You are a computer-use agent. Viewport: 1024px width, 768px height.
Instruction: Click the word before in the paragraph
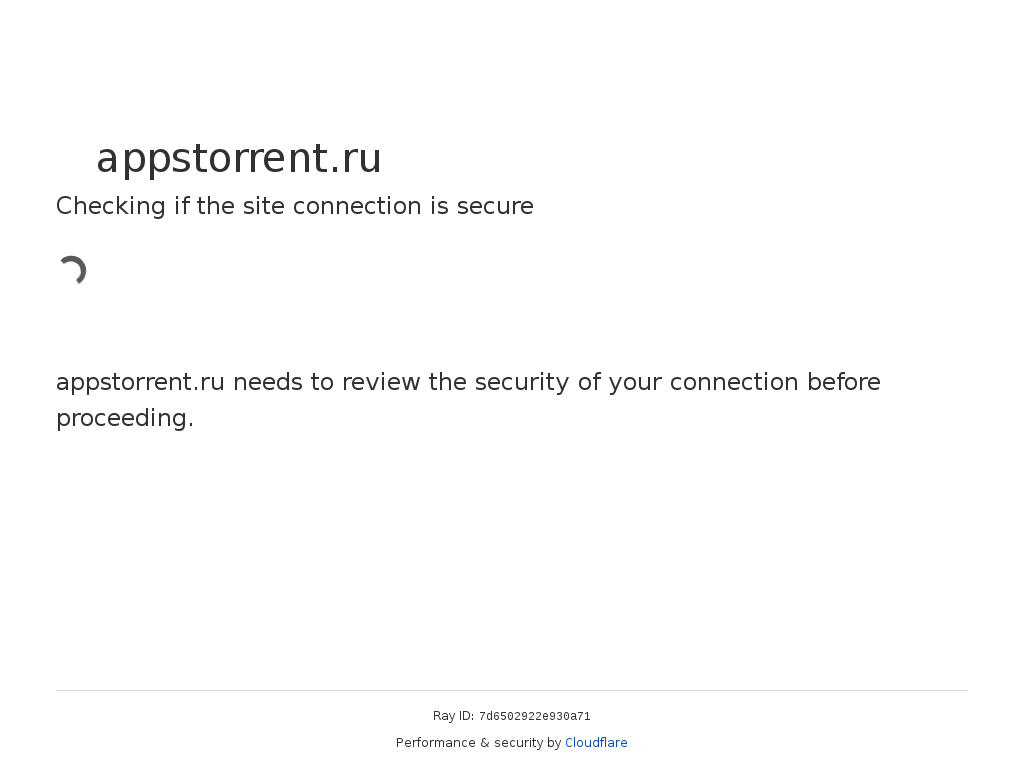pos(844,382)
